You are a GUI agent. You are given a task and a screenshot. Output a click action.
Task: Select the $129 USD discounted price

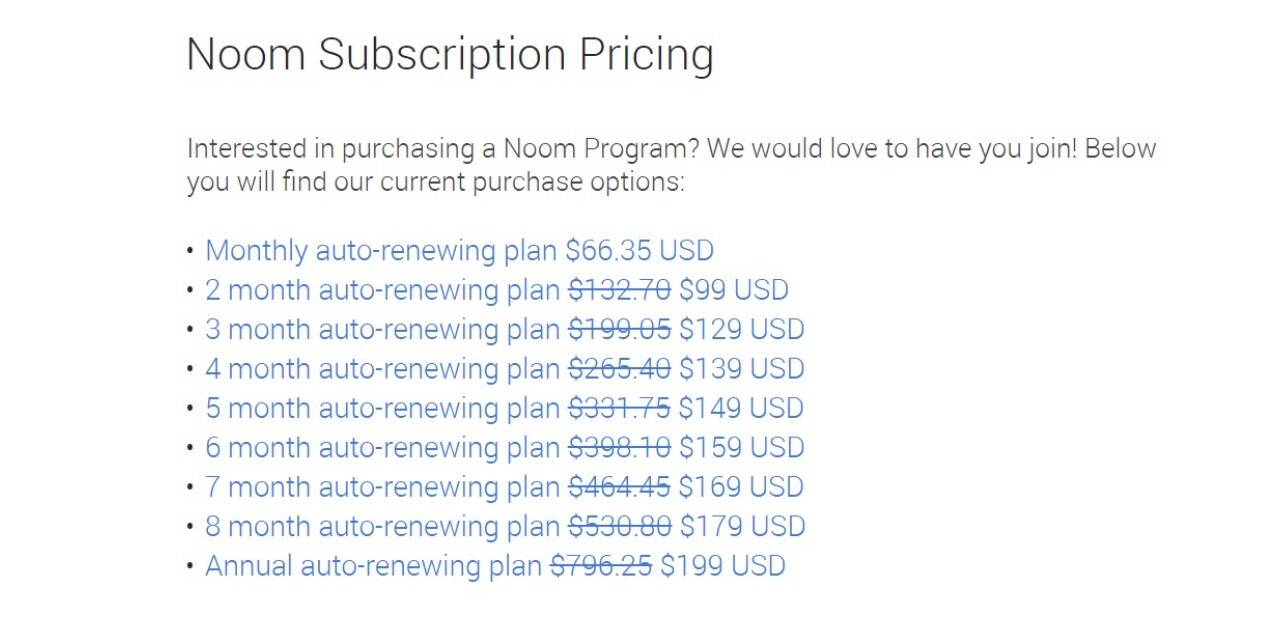click(x=741, y=329)
